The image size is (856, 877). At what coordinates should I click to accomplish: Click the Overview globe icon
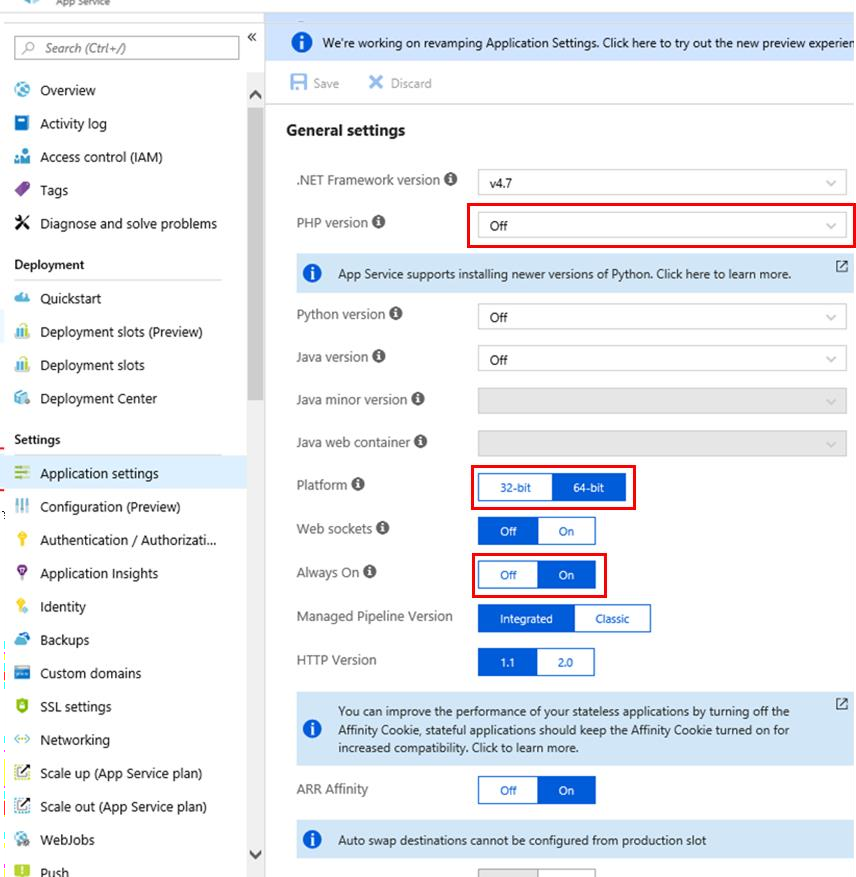tap(22, 89)
